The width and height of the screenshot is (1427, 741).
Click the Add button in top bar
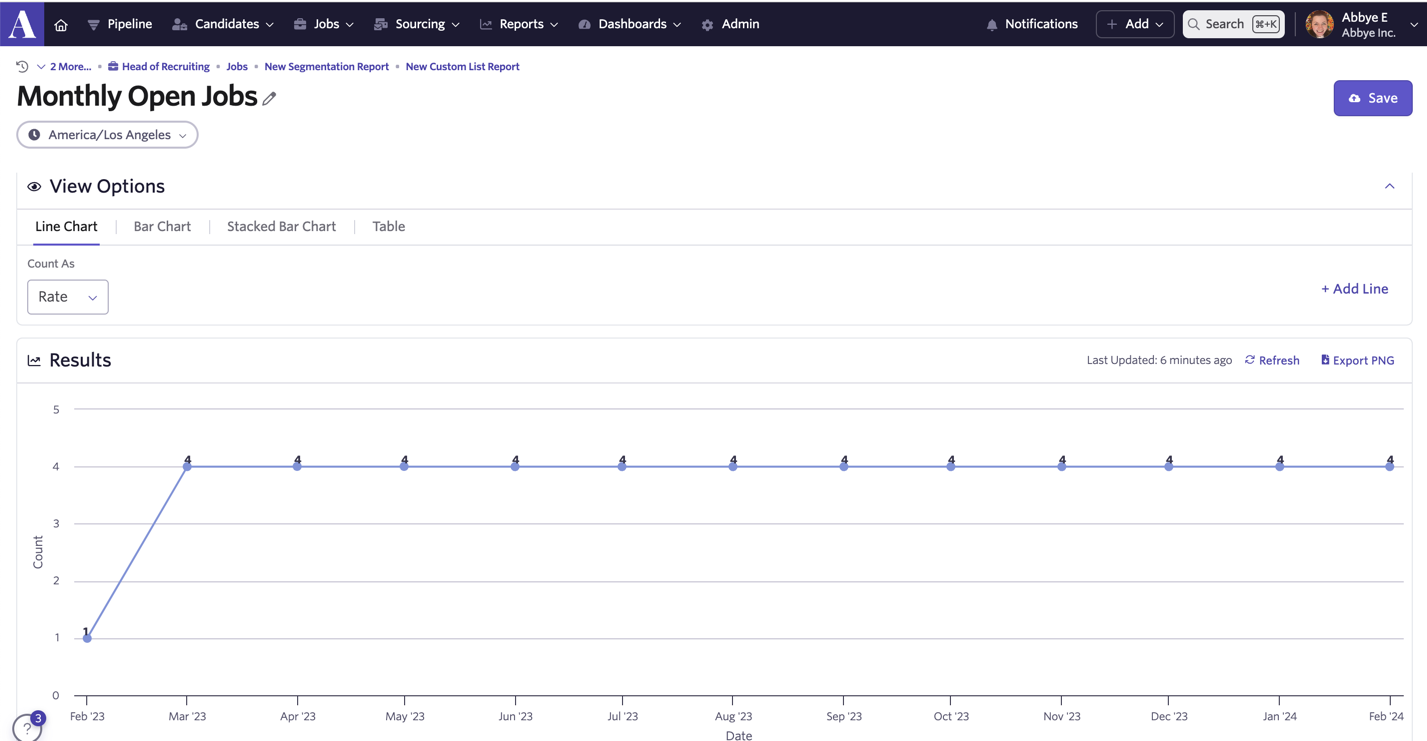pos(1135,24)
